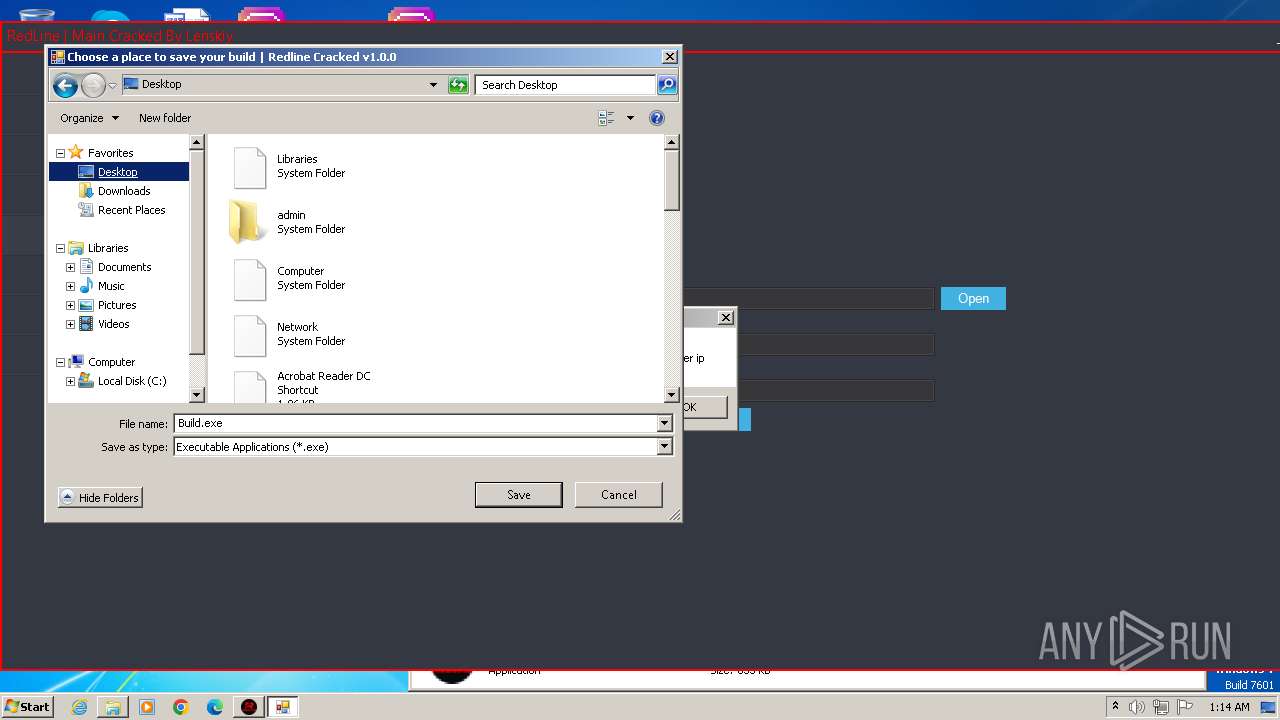Show hidden tray icons arrow
Screen dimensions: 1280x720
pos(1115,706)
